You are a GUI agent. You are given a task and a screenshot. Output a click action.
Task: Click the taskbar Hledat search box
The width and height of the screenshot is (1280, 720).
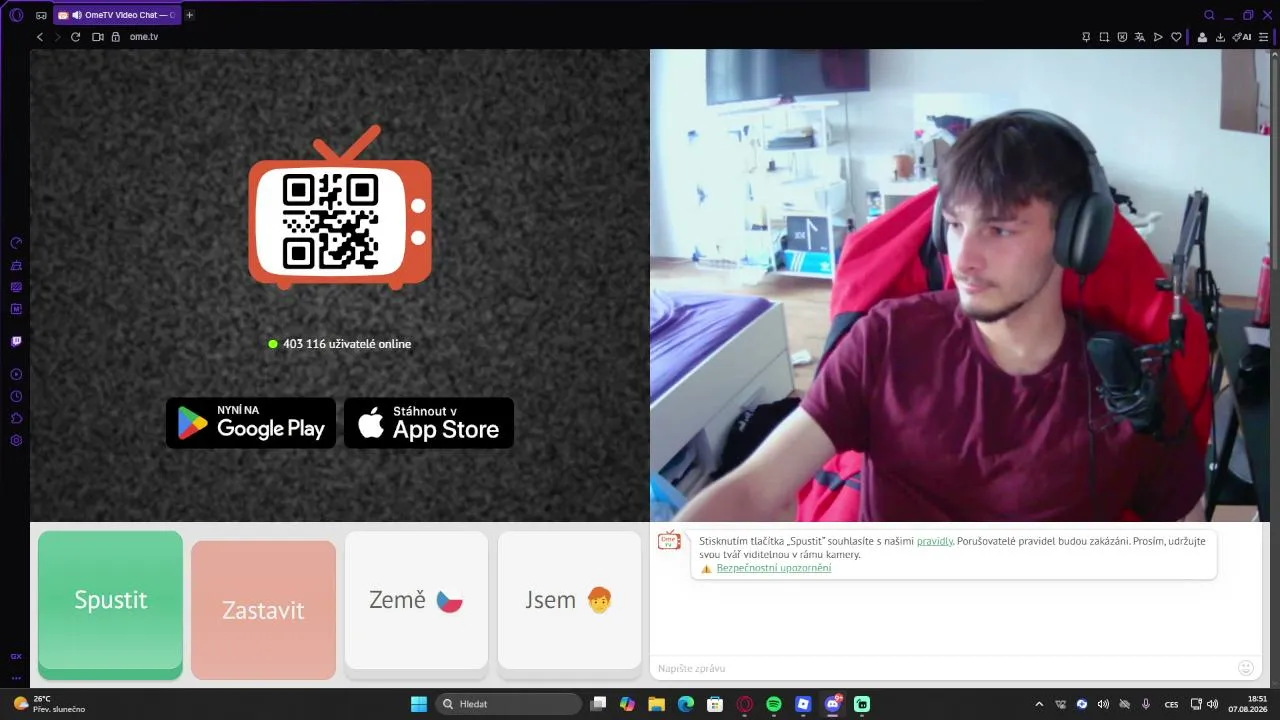click(508, 704)
